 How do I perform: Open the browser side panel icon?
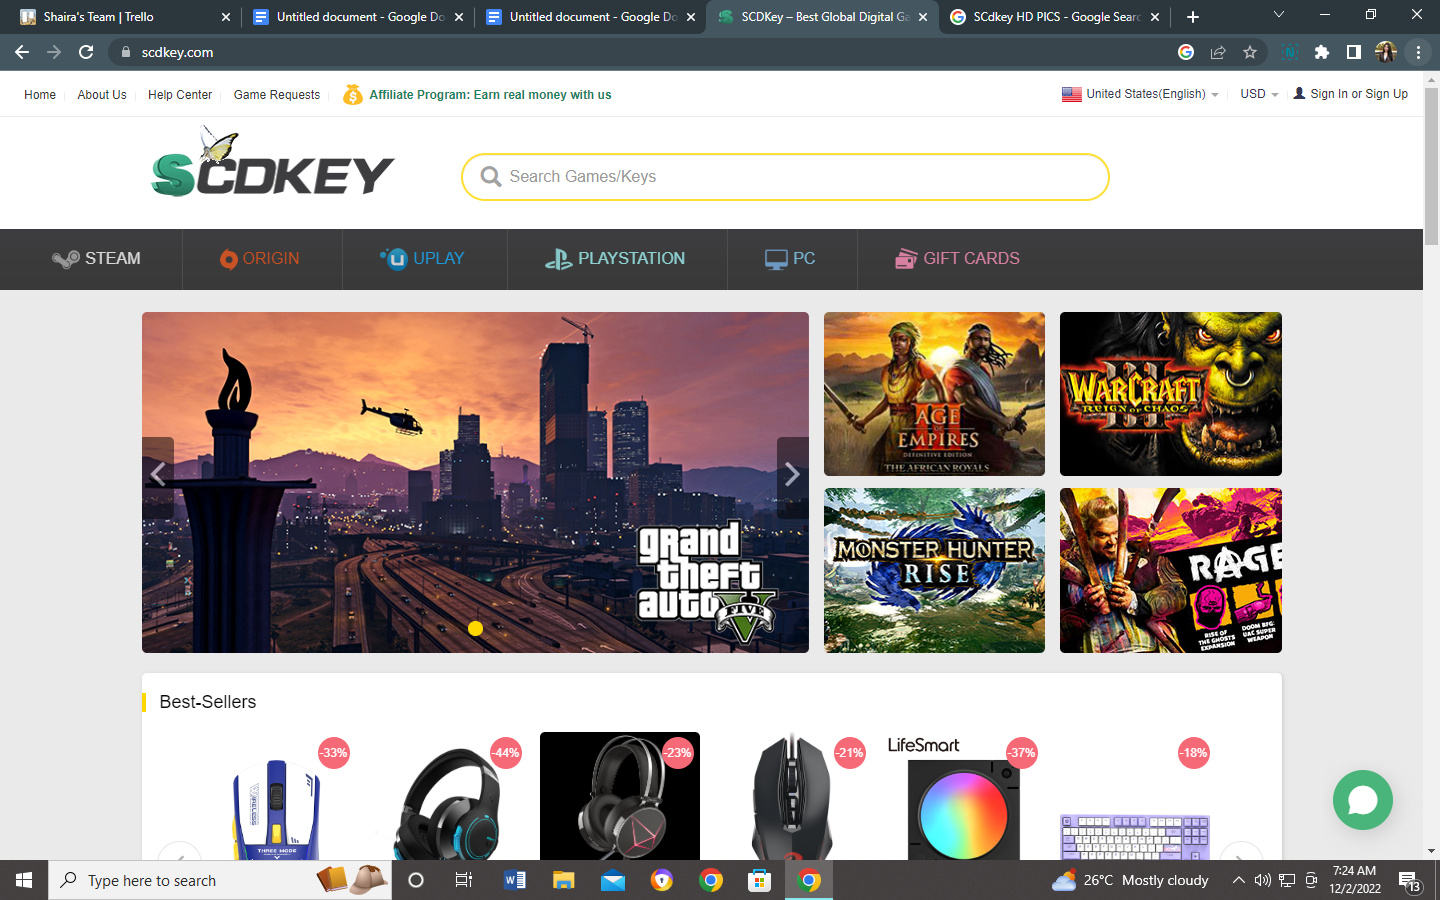click(1354, 52)
